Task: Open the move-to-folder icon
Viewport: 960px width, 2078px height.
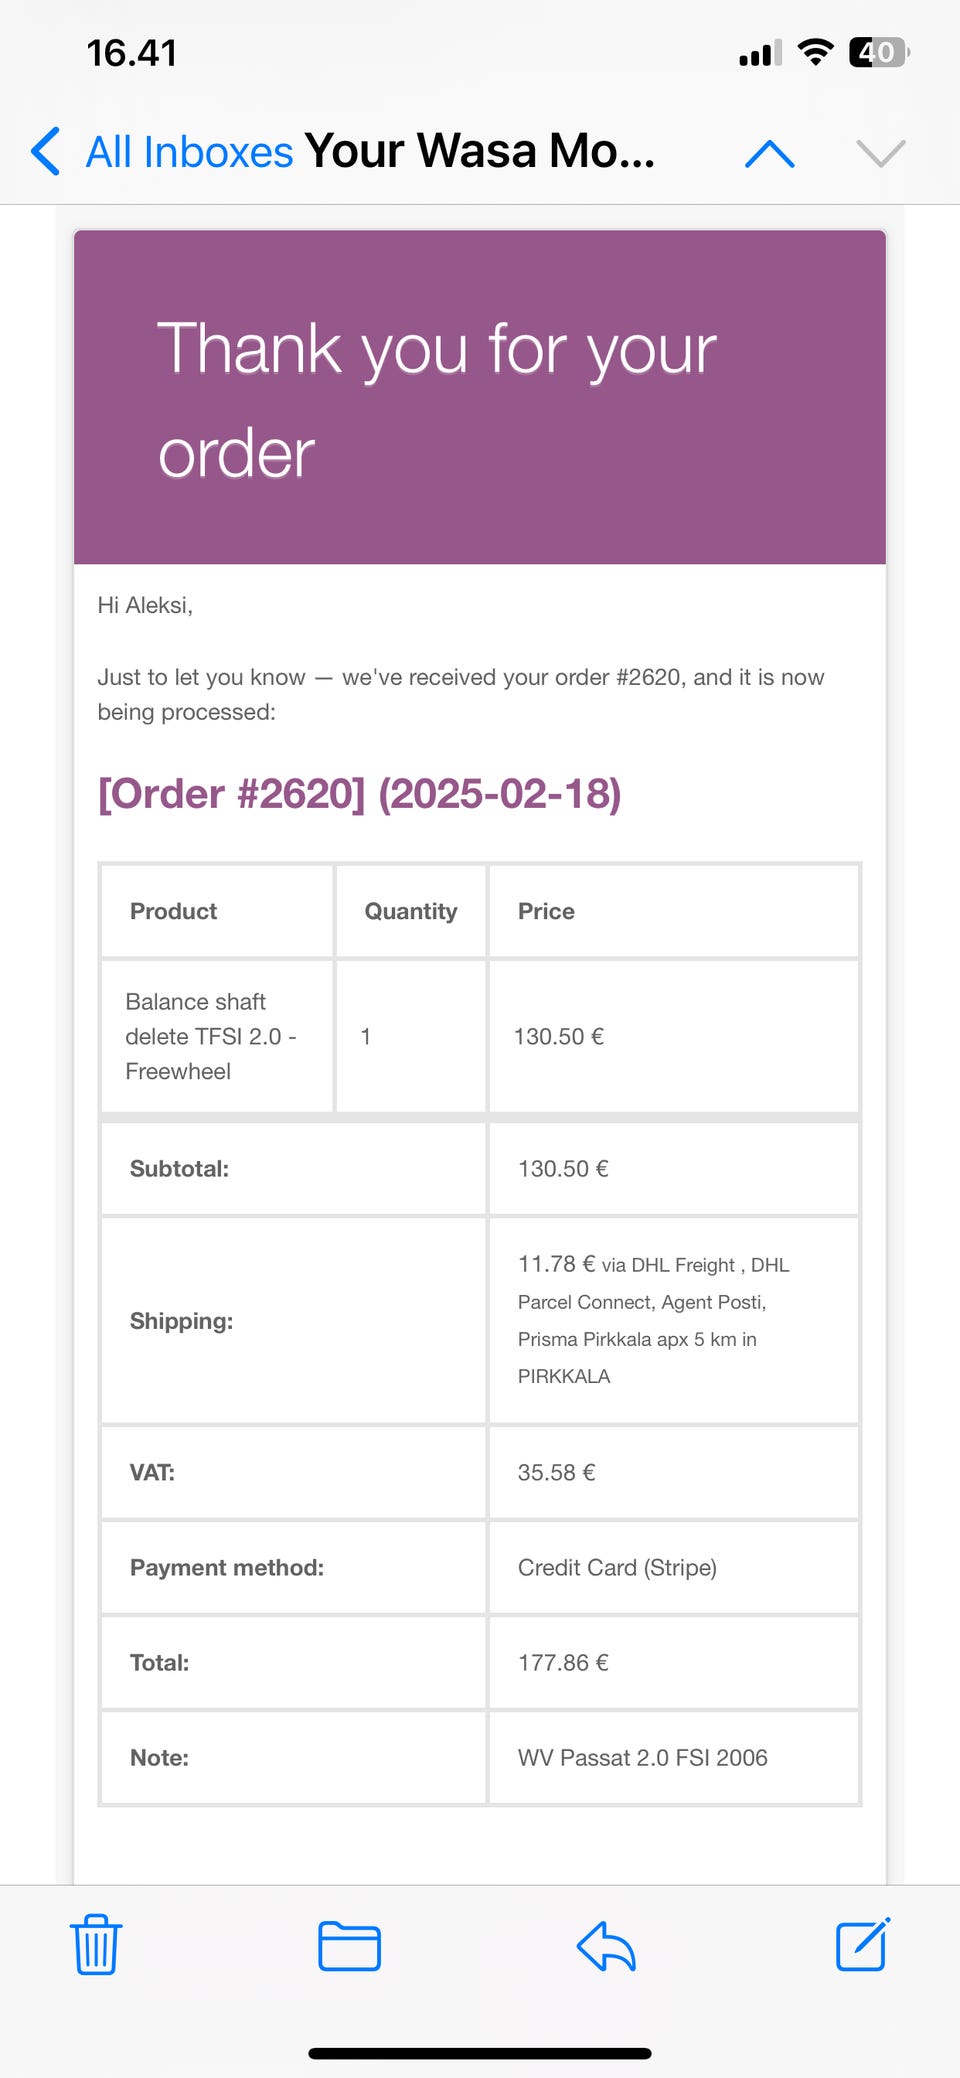Action: 349,1946
